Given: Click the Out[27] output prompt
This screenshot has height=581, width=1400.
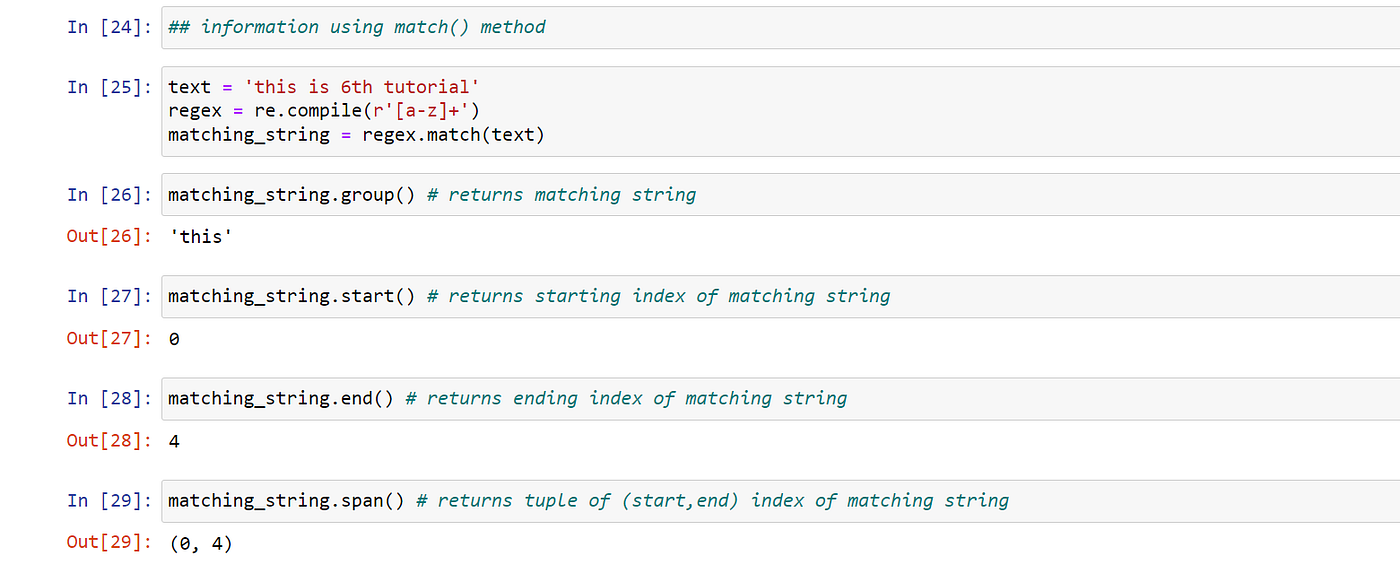Looking at the screenshot, I should click(x=108, y=338).
